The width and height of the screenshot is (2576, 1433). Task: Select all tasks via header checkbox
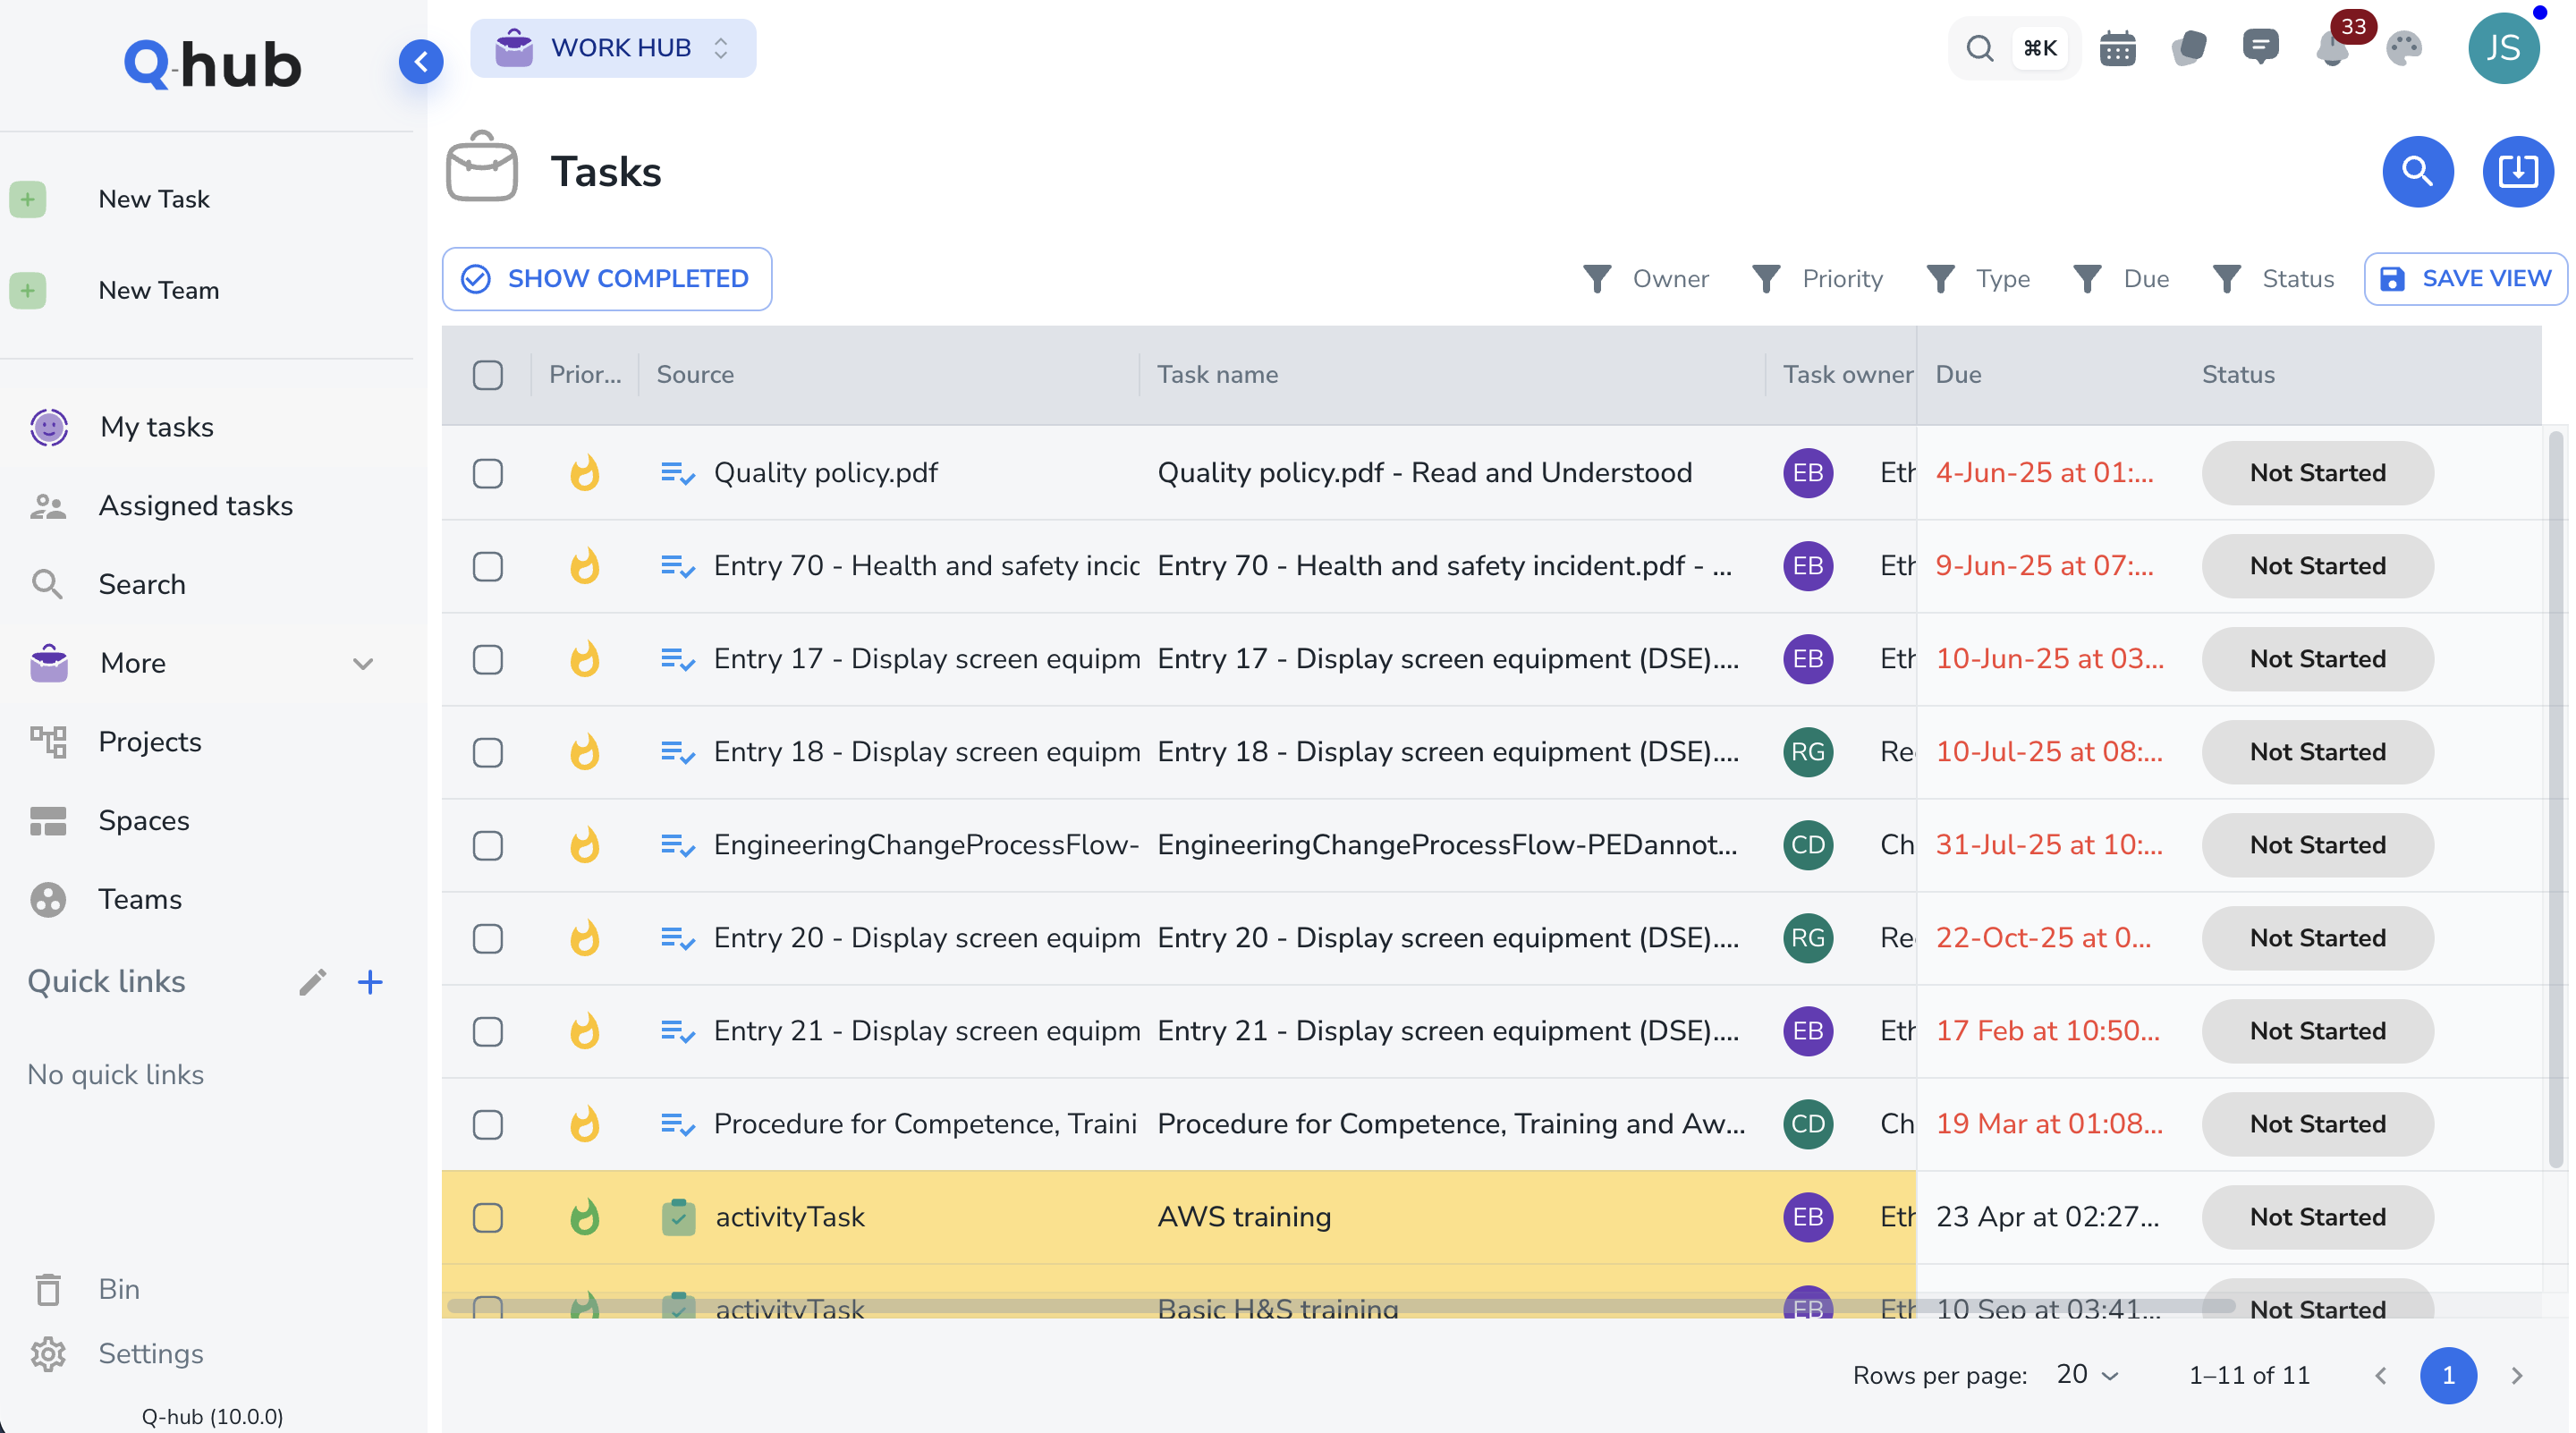(x=488, y=375)
